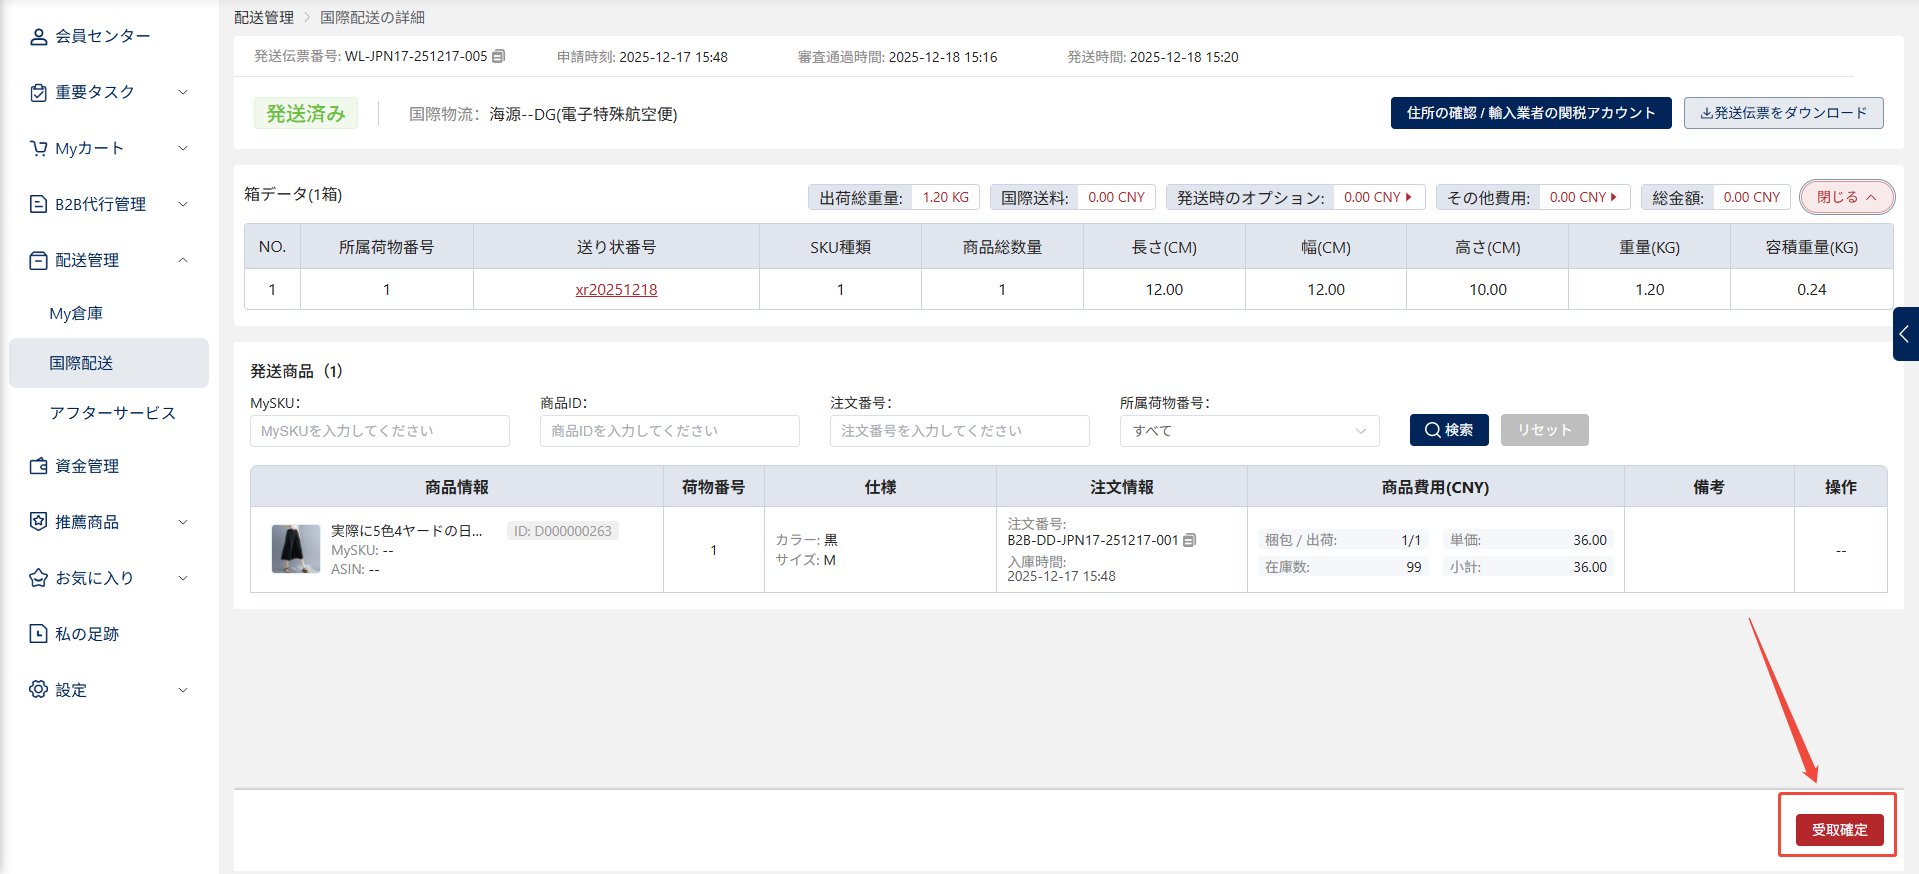Click 住所の確認 / 輸入業者の関税アカウント button
The image size is (1919, 874).
click(x=1531, y=113)
